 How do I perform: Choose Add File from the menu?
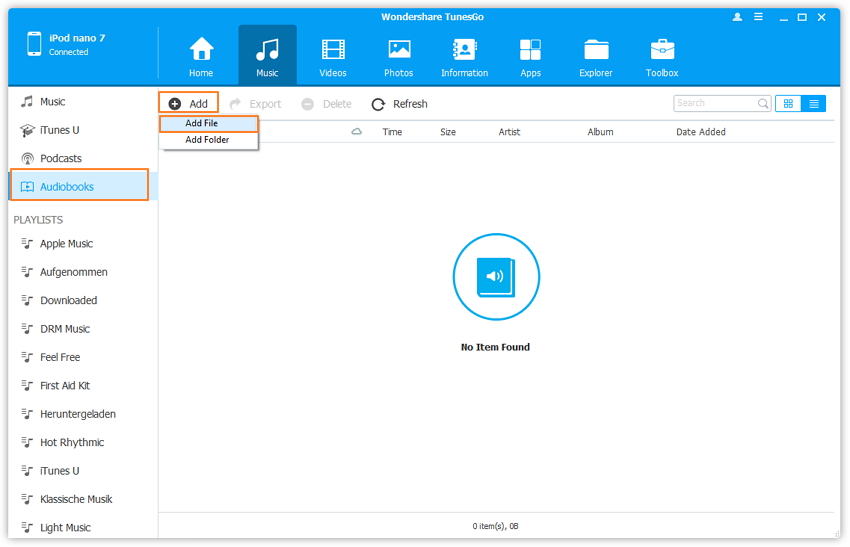pyautogui.click(x=209, y=124)
